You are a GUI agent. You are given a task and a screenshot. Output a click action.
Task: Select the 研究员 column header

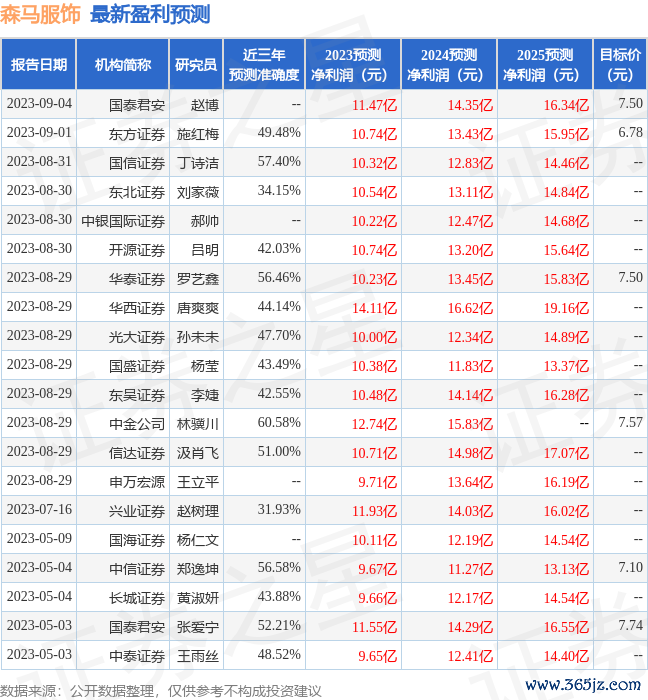pyautogui.click(x=196, y=64)
